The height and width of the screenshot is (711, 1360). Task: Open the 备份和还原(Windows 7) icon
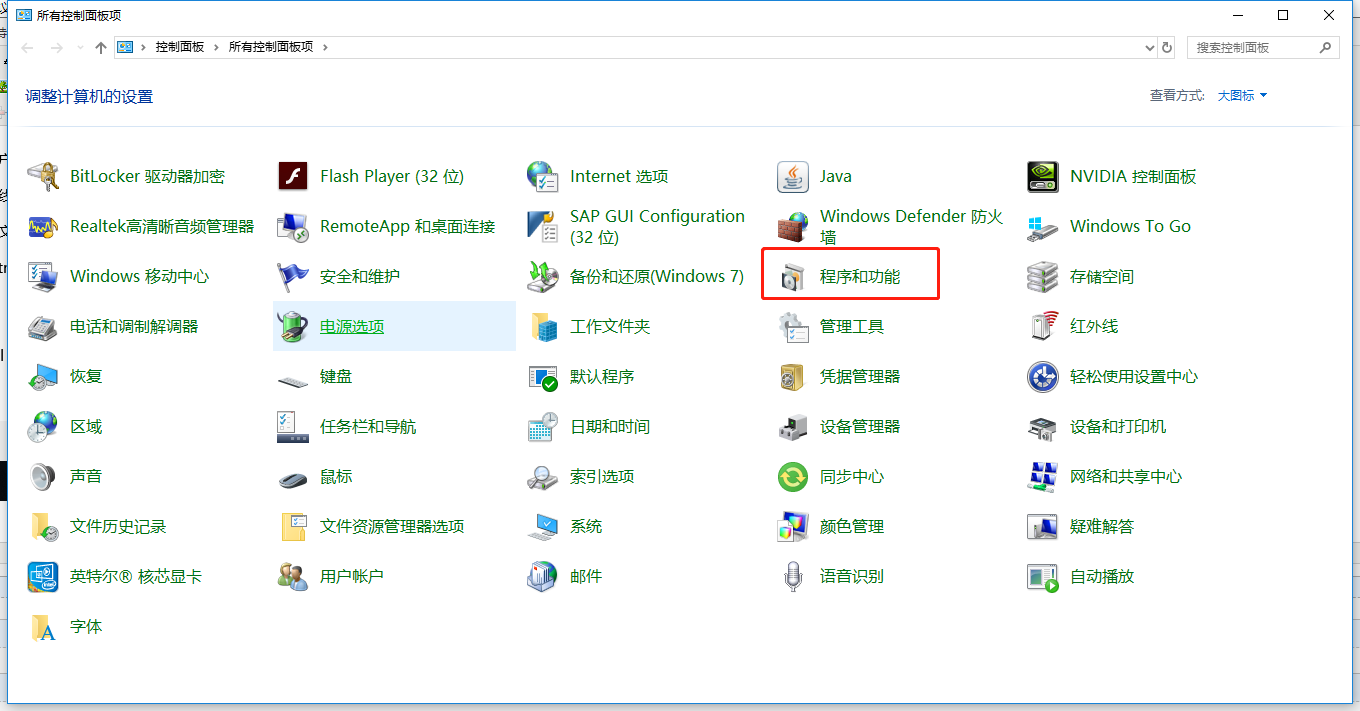[543, 277]
